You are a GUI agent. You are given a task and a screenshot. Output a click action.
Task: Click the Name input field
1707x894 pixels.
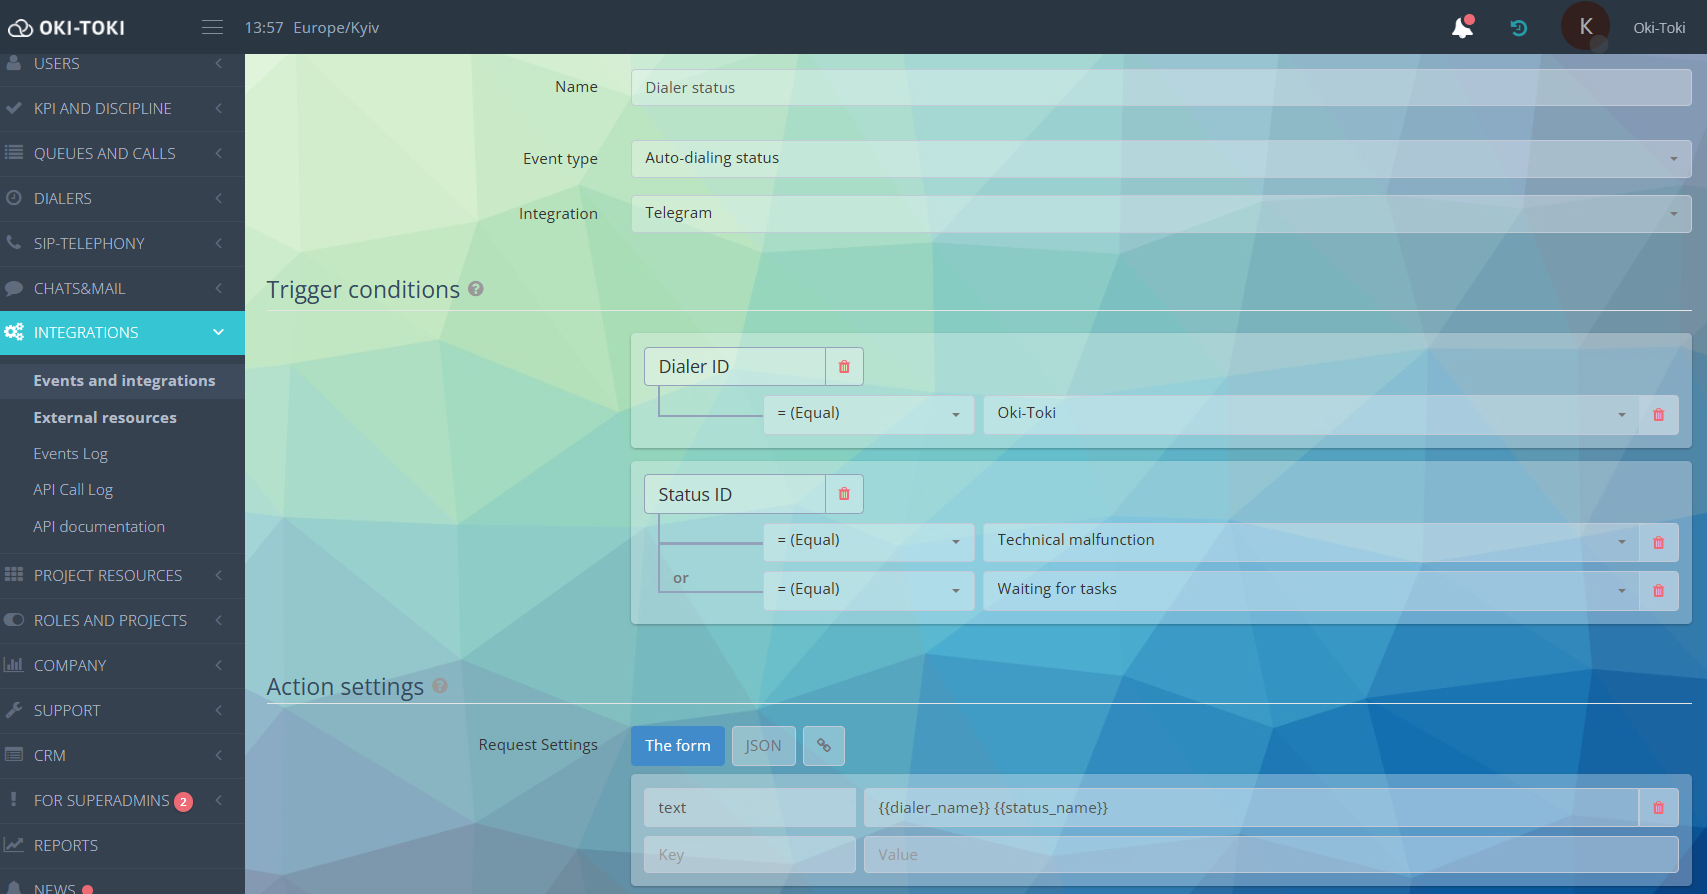tap(1160, 88)
